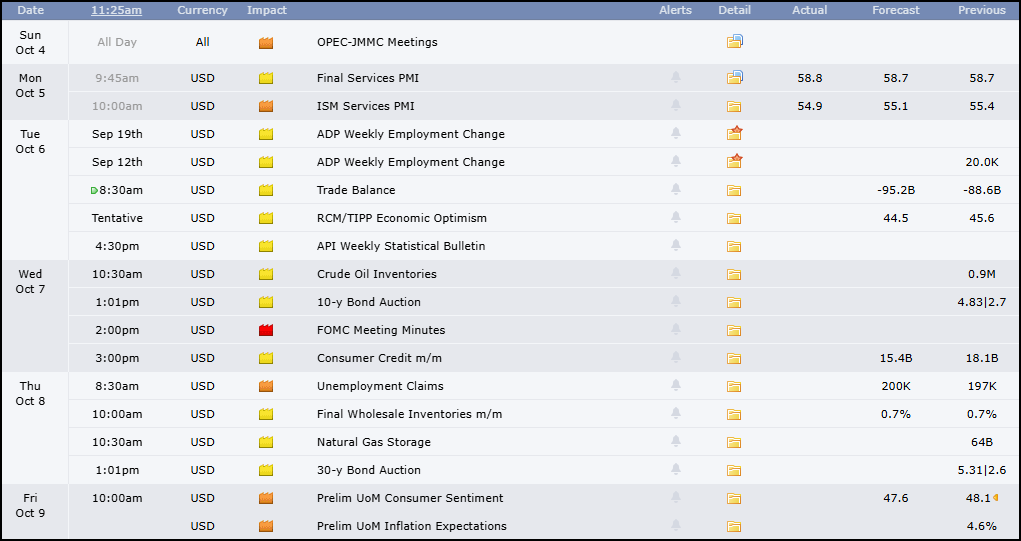Click the Currency column header
Screen dimensions: 1021x541
pos(203,10)
